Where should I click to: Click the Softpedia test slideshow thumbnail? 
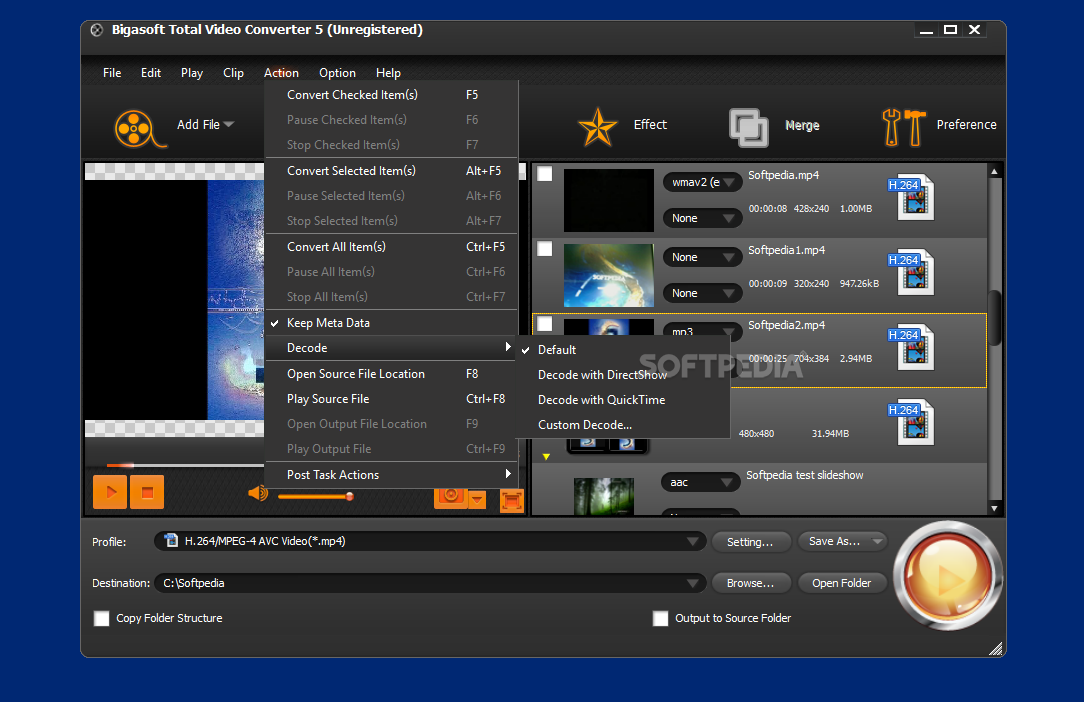(604, 497)
